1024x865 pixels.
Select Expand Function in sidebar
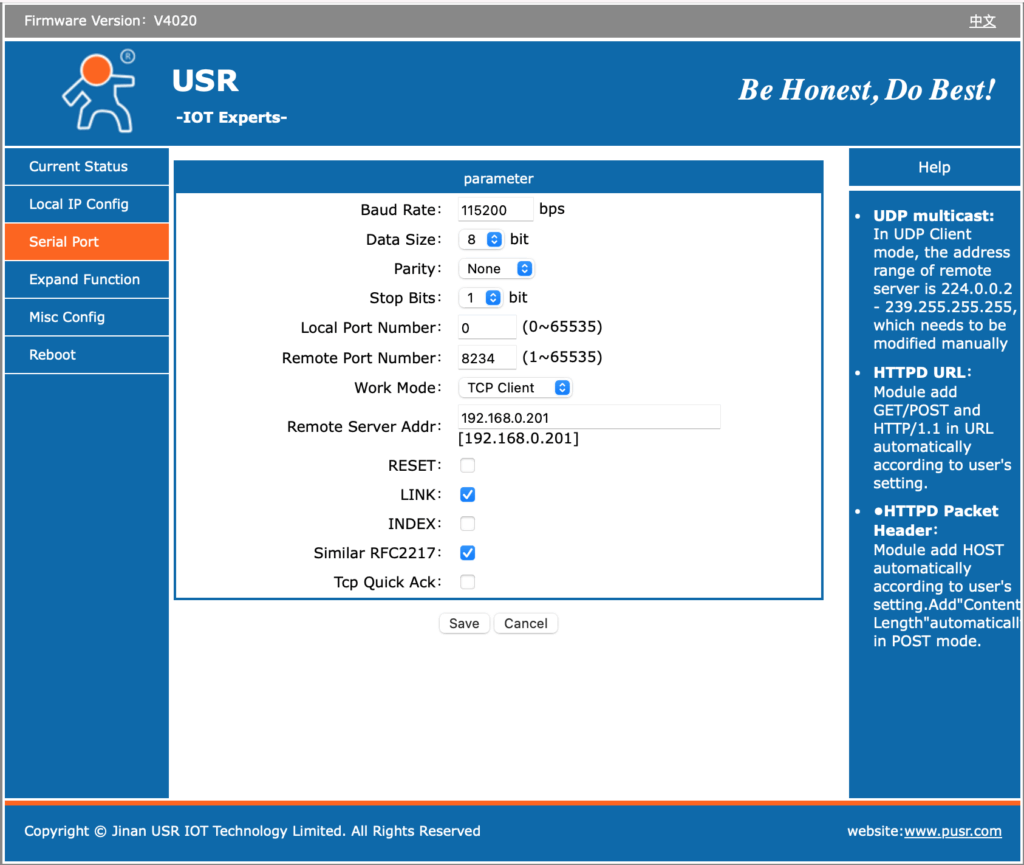(86, 280)
